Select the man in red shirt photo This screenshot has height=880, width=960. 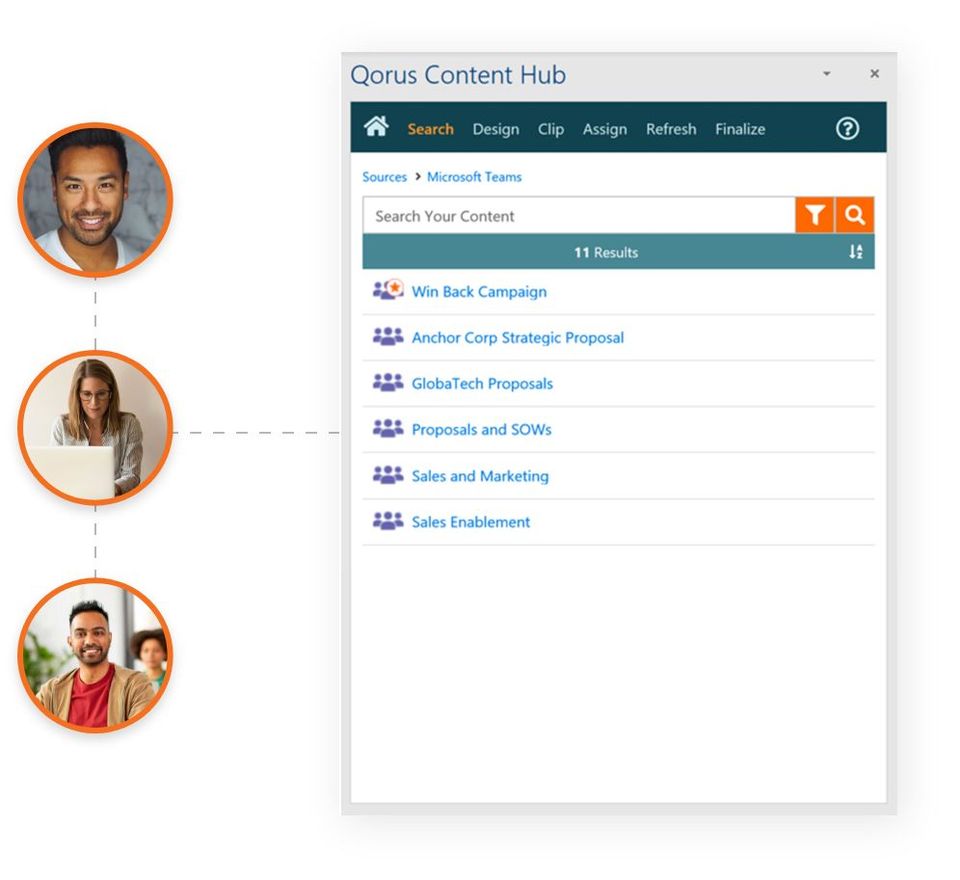pos(95,655)
